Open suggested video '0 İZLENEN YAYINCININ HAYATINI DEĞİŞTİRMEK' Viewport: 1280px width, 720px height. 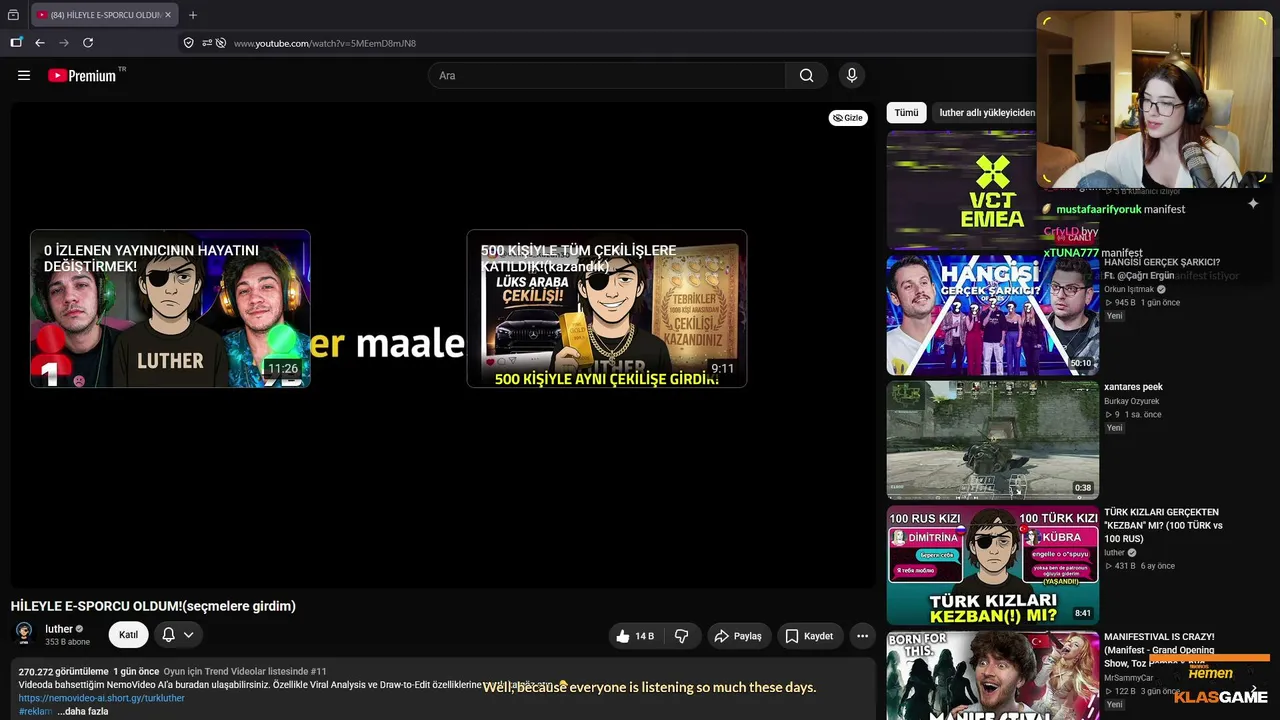(170, 309)
